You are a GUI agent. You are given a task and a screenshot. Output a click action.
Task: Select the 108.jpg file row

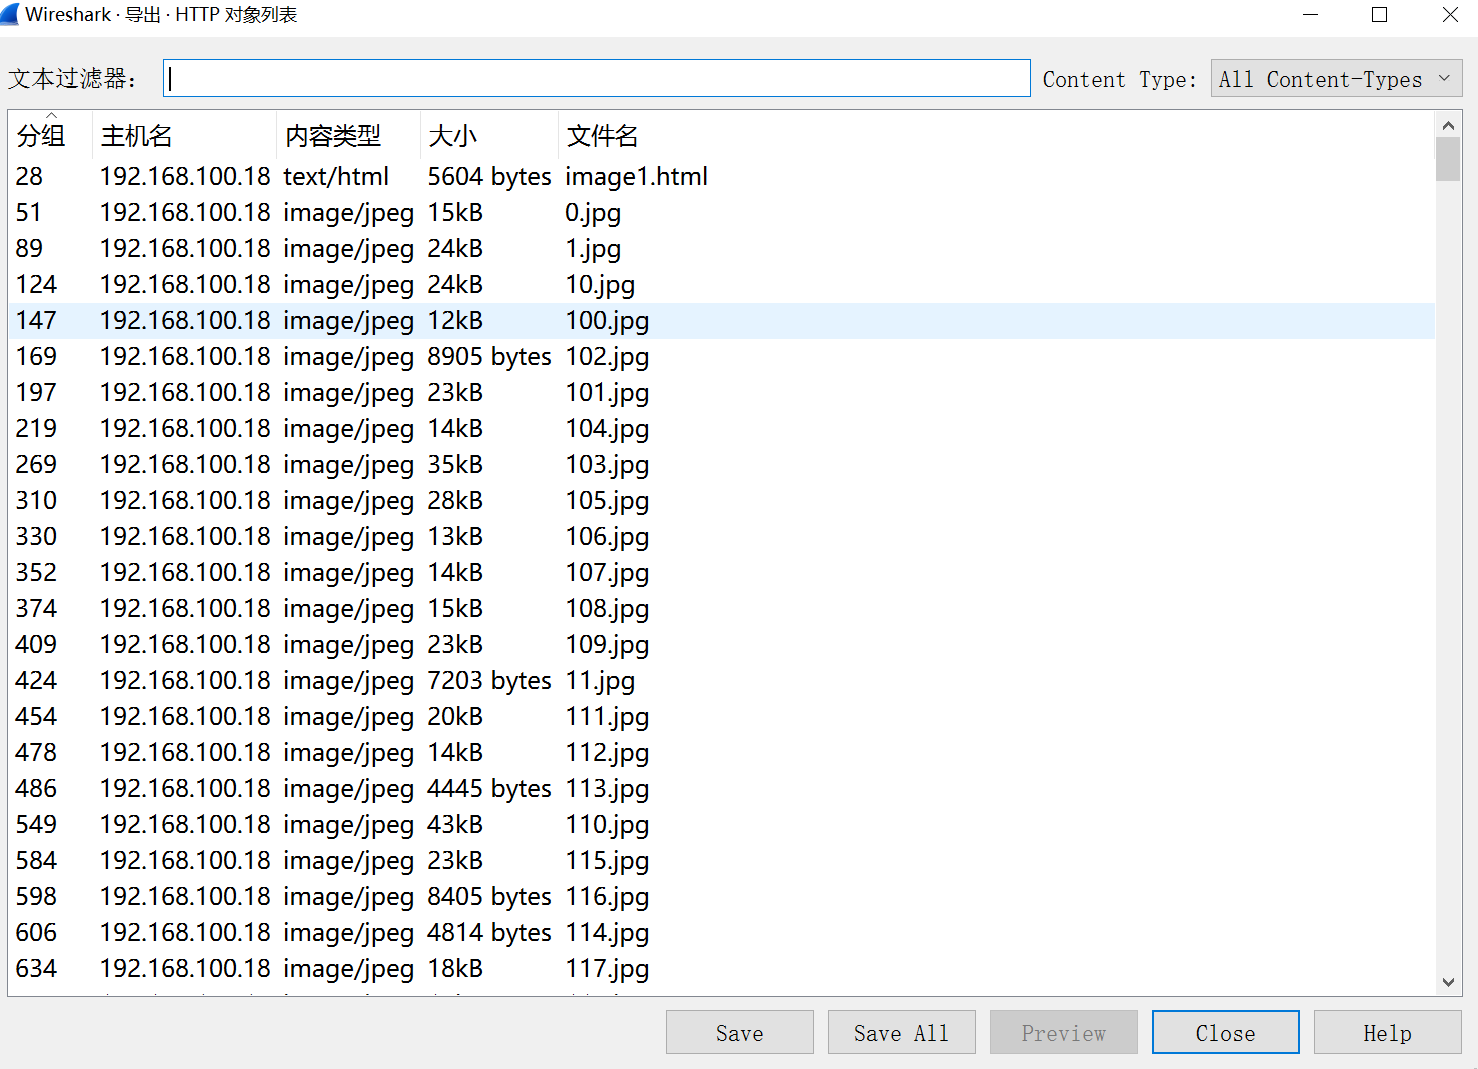(722, 608)
